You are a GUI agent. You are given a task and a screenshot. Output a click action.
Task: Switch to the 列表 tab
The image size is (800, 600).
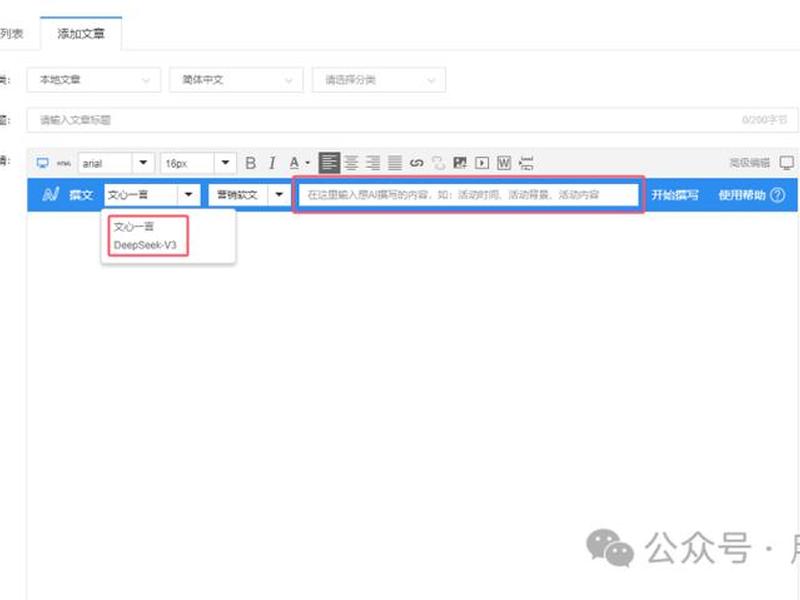pyautogui.click(x=11, y=34)
